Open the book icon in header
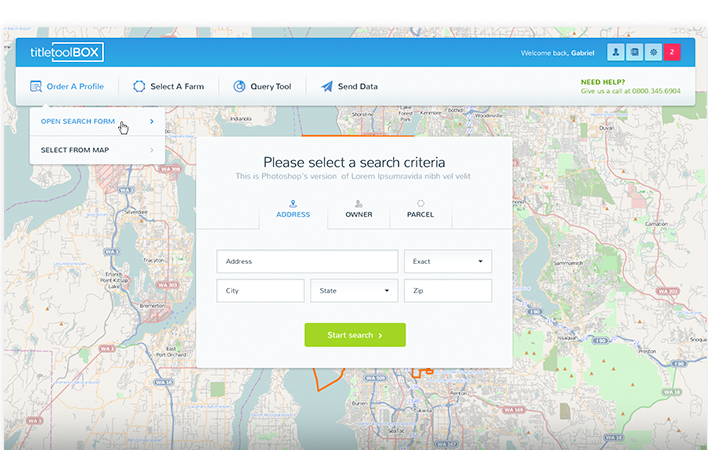The image size is (708, 450). [634, 52]
